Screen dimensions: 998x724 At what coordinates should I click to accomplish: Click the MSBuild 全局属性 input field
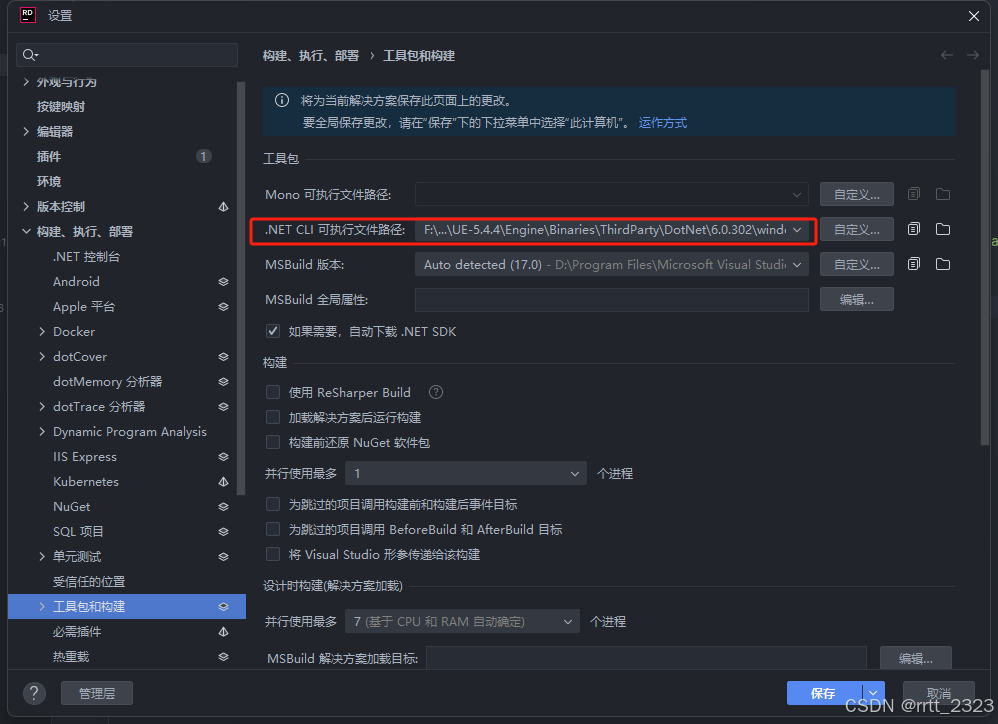click(x=612, y=300)
